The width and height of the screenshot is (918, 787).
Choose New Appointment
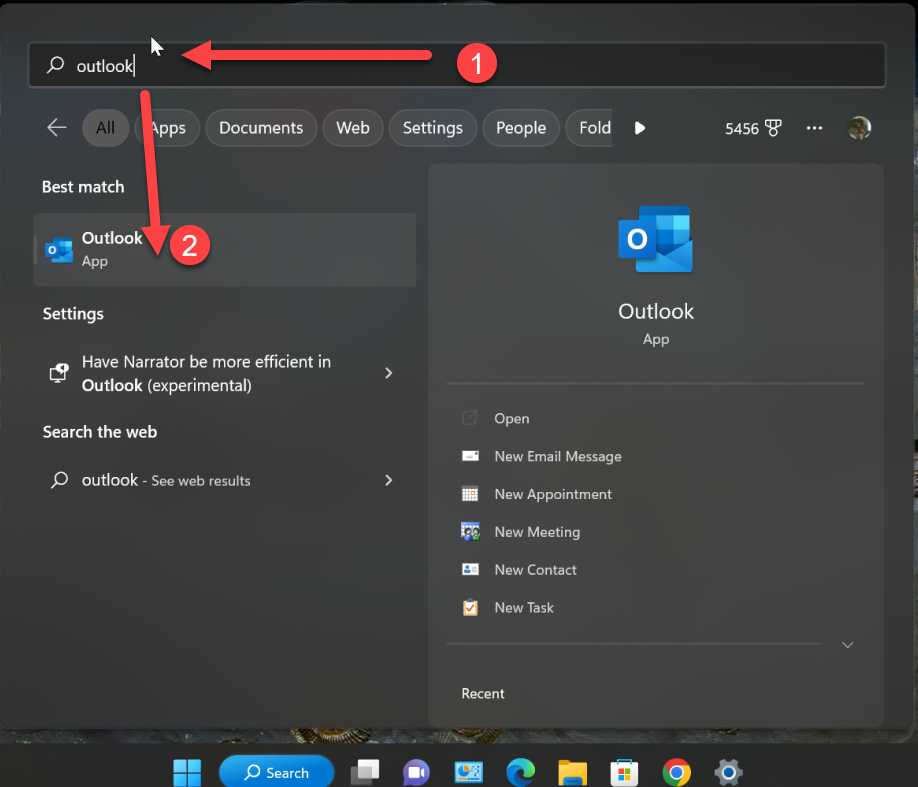[553, 494]
